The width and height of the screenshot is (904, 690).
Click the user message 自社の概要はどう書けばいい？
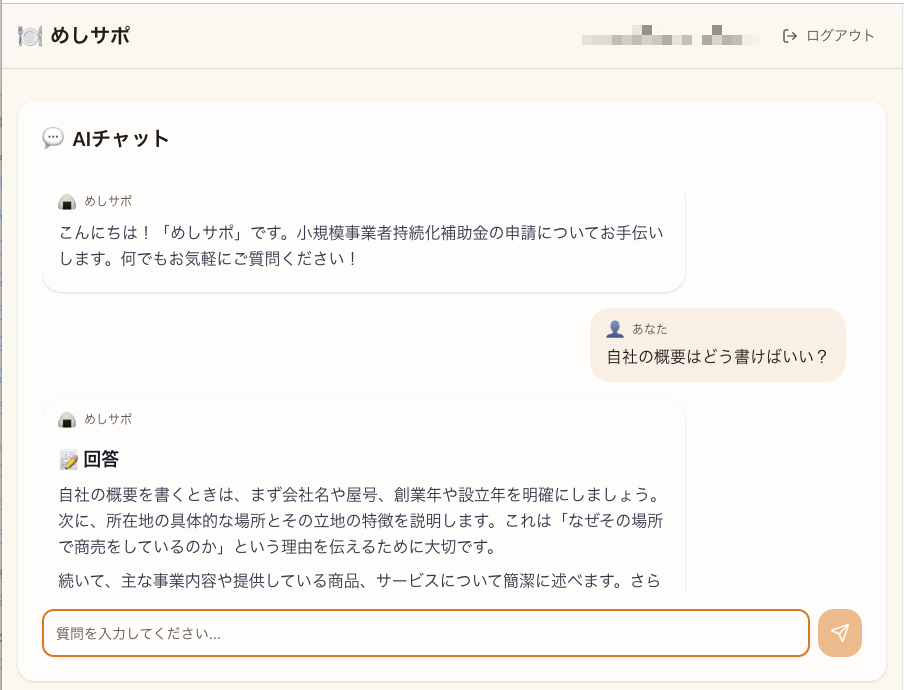tap(717, 356)
